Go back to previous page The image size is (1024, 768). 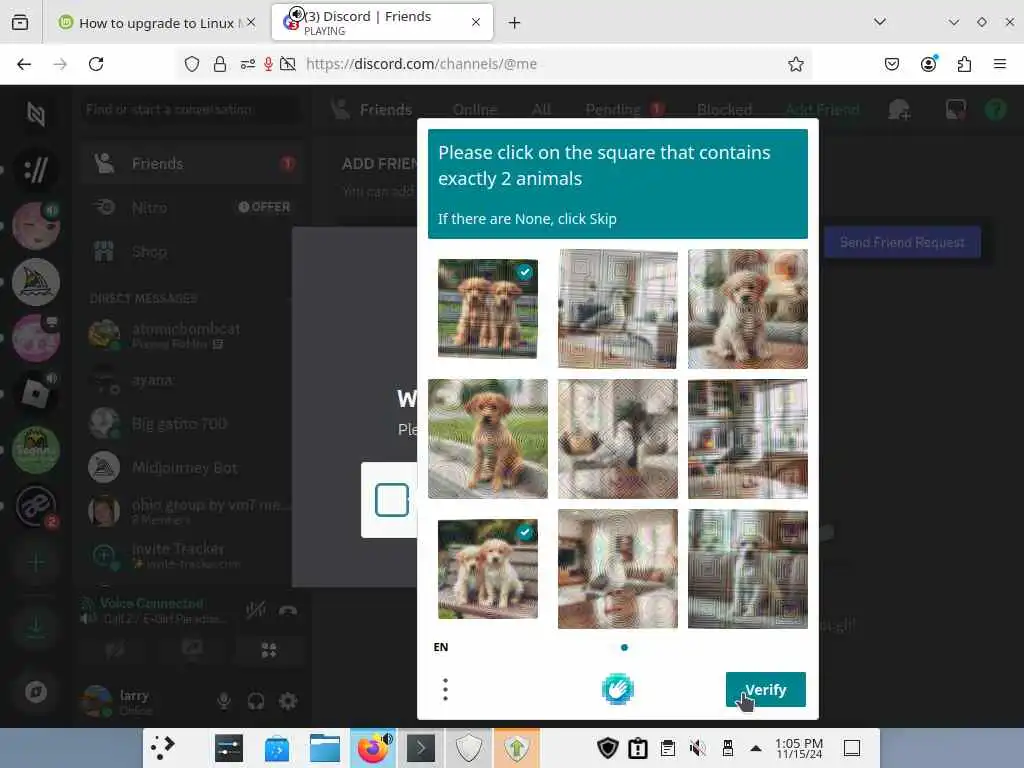(x=24, y=64)
